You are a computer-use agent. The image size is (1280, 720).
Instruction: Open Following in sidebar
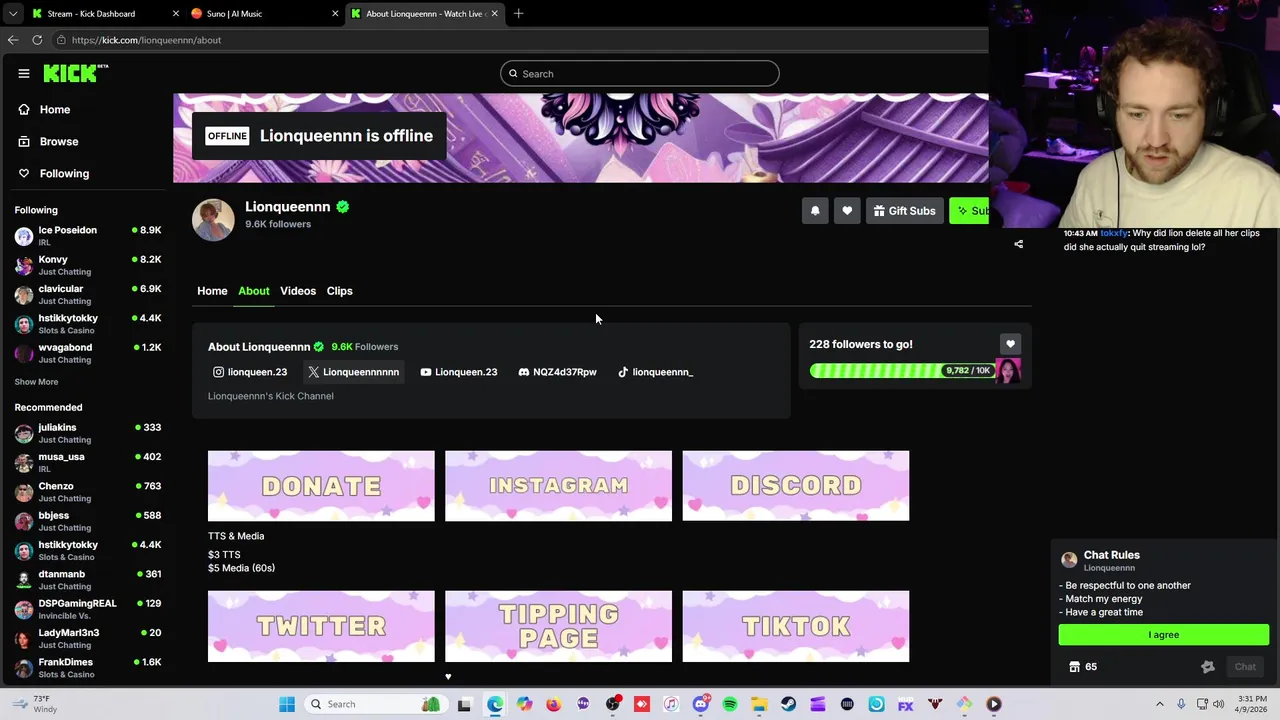coord(54,174)
